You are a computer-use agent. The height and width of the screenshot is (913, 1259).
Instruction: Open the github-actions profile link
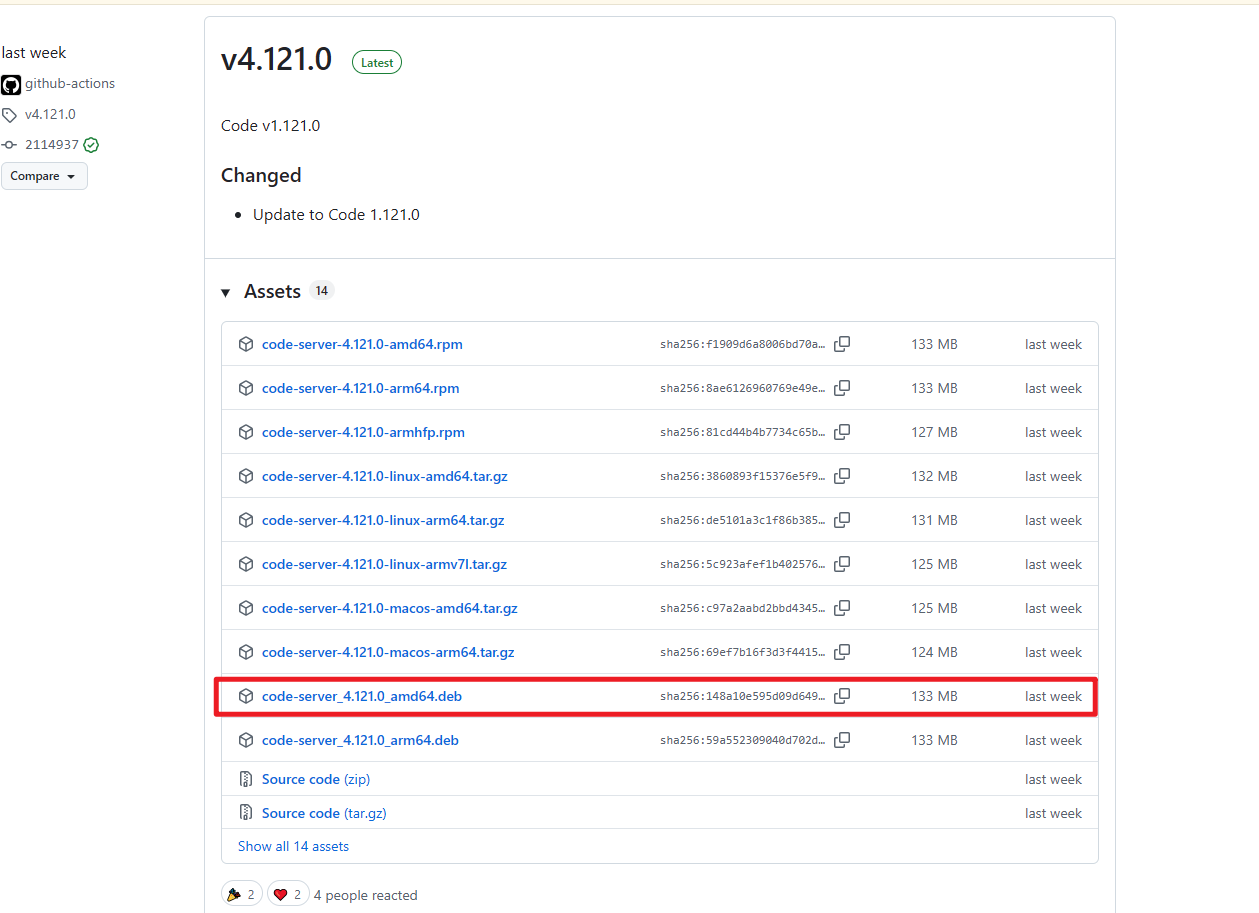point(70,84)
